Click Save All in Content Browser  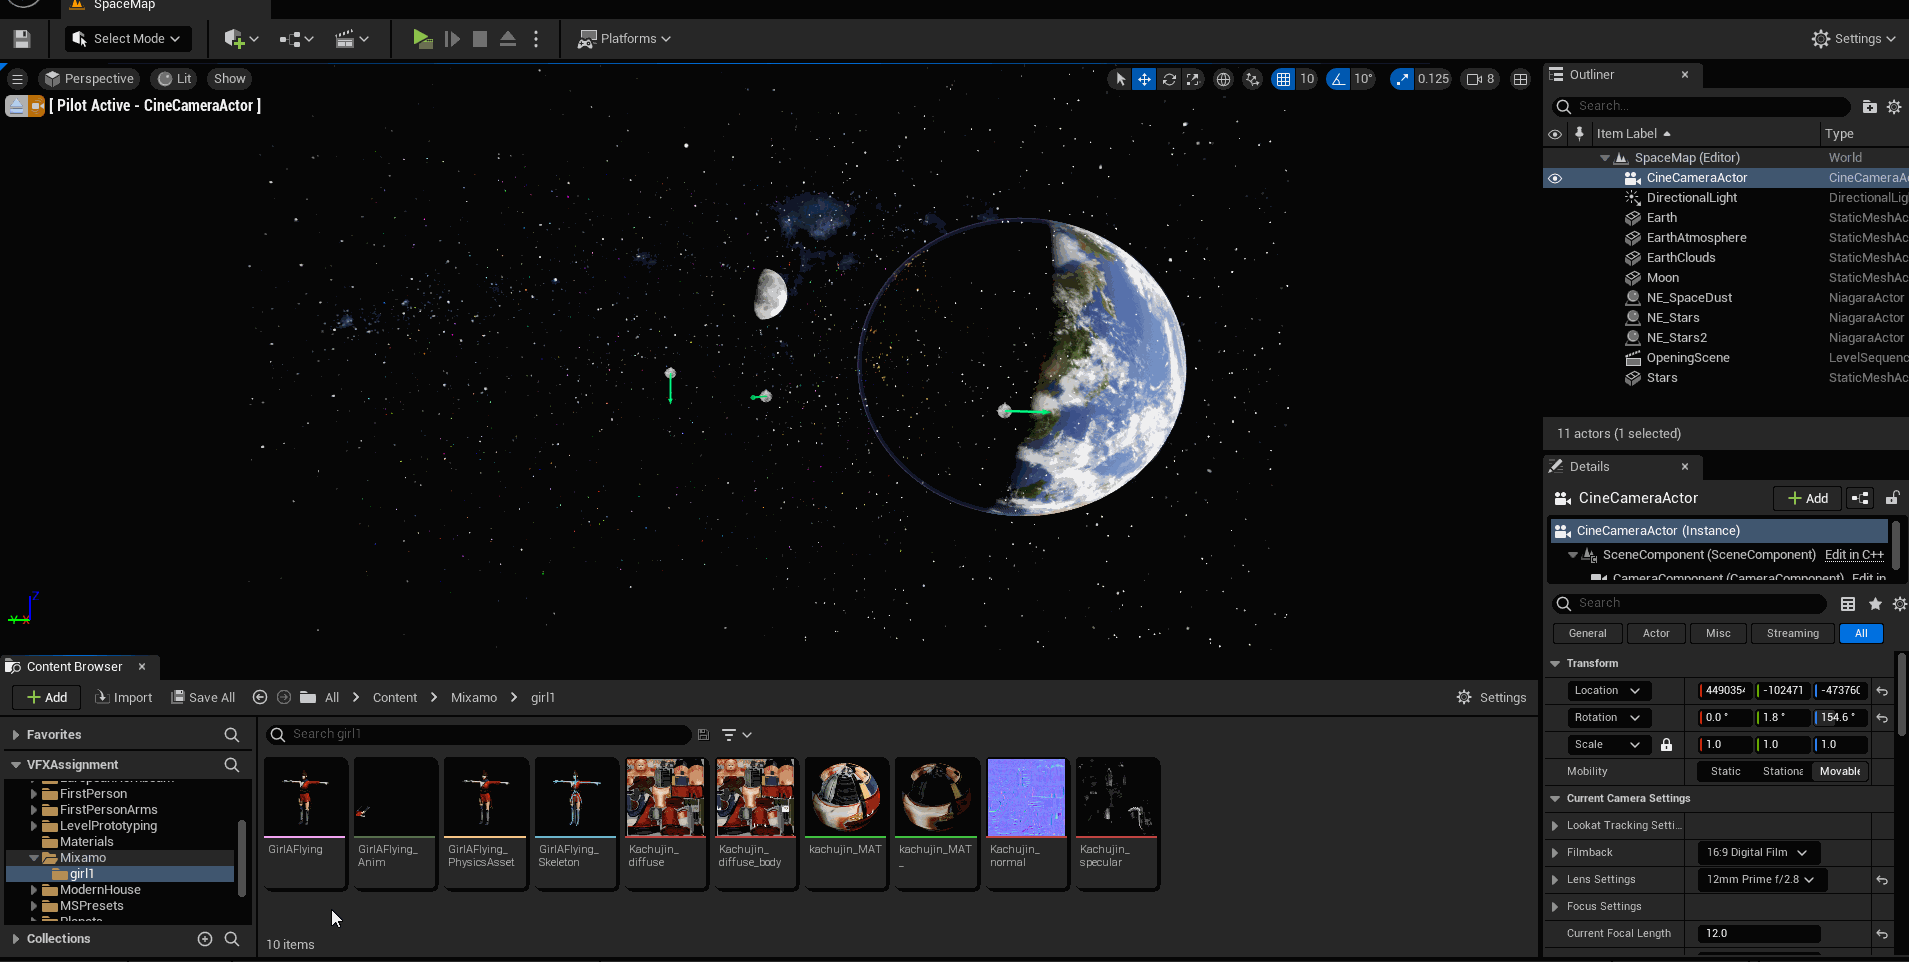click(203, 697)
